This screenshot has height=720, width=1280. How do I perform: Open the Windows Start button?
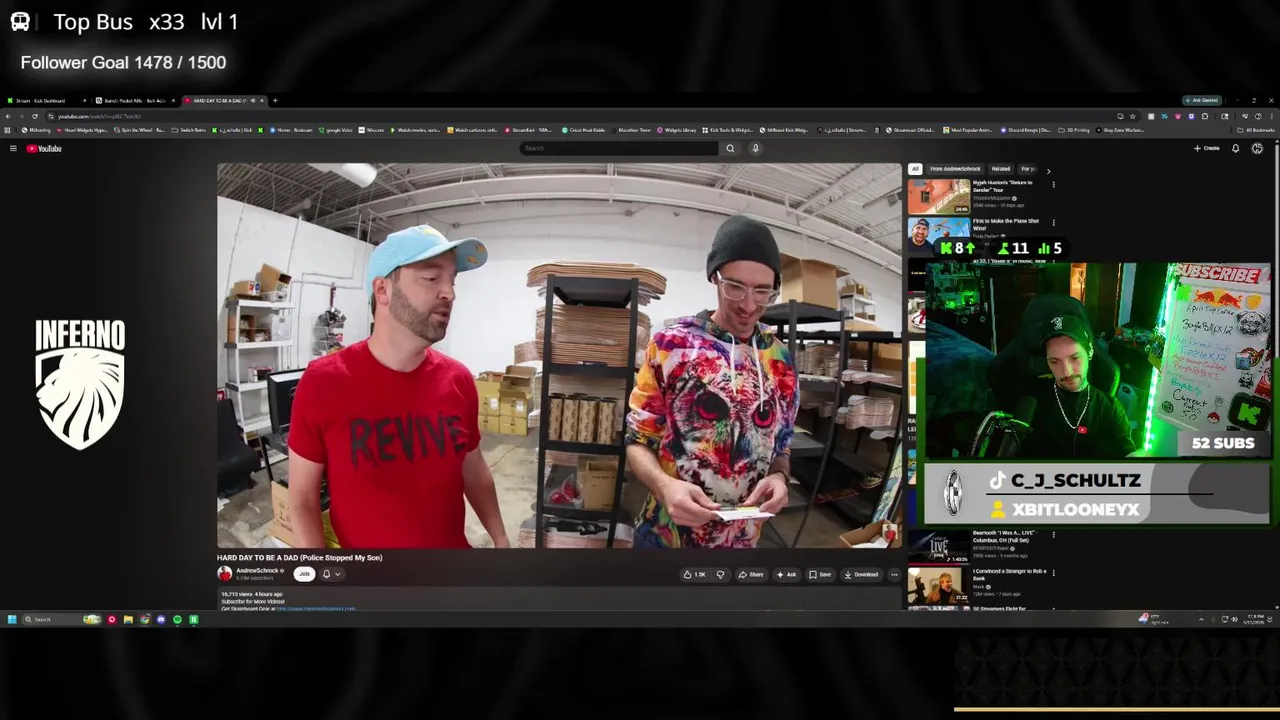point(12,619)
